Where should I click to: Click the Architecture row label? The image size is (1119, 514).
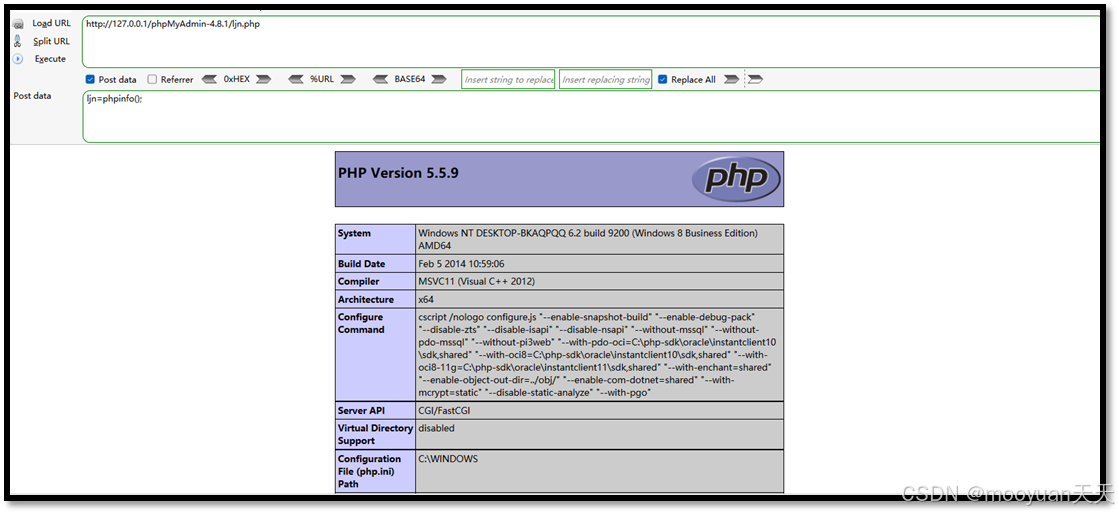point(366,300)
